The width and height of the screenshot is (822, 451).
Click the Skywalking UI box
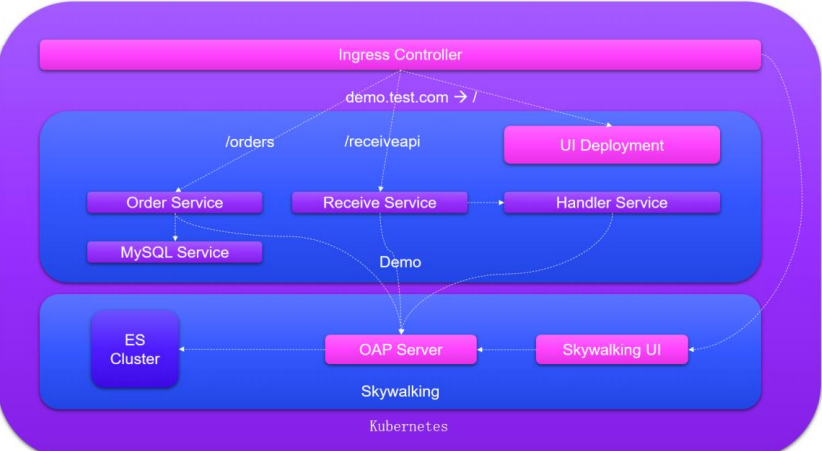(612, 349)
